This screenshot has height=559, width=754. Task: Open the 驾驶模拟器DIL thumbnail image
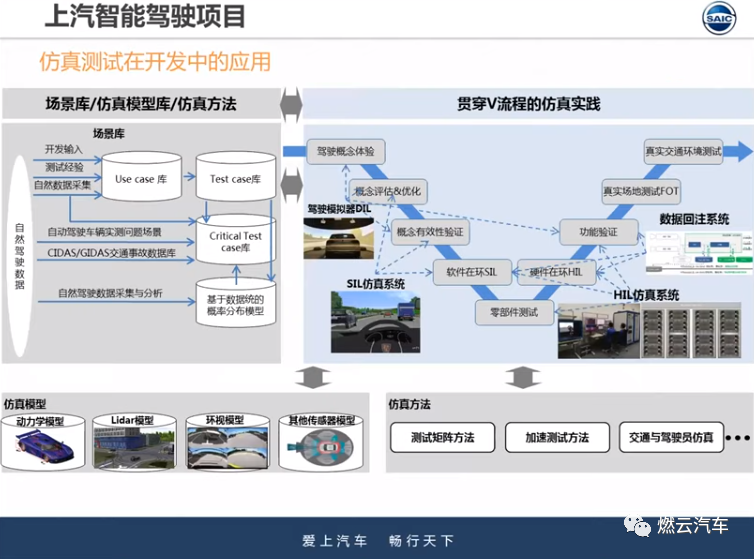[339, 238]
